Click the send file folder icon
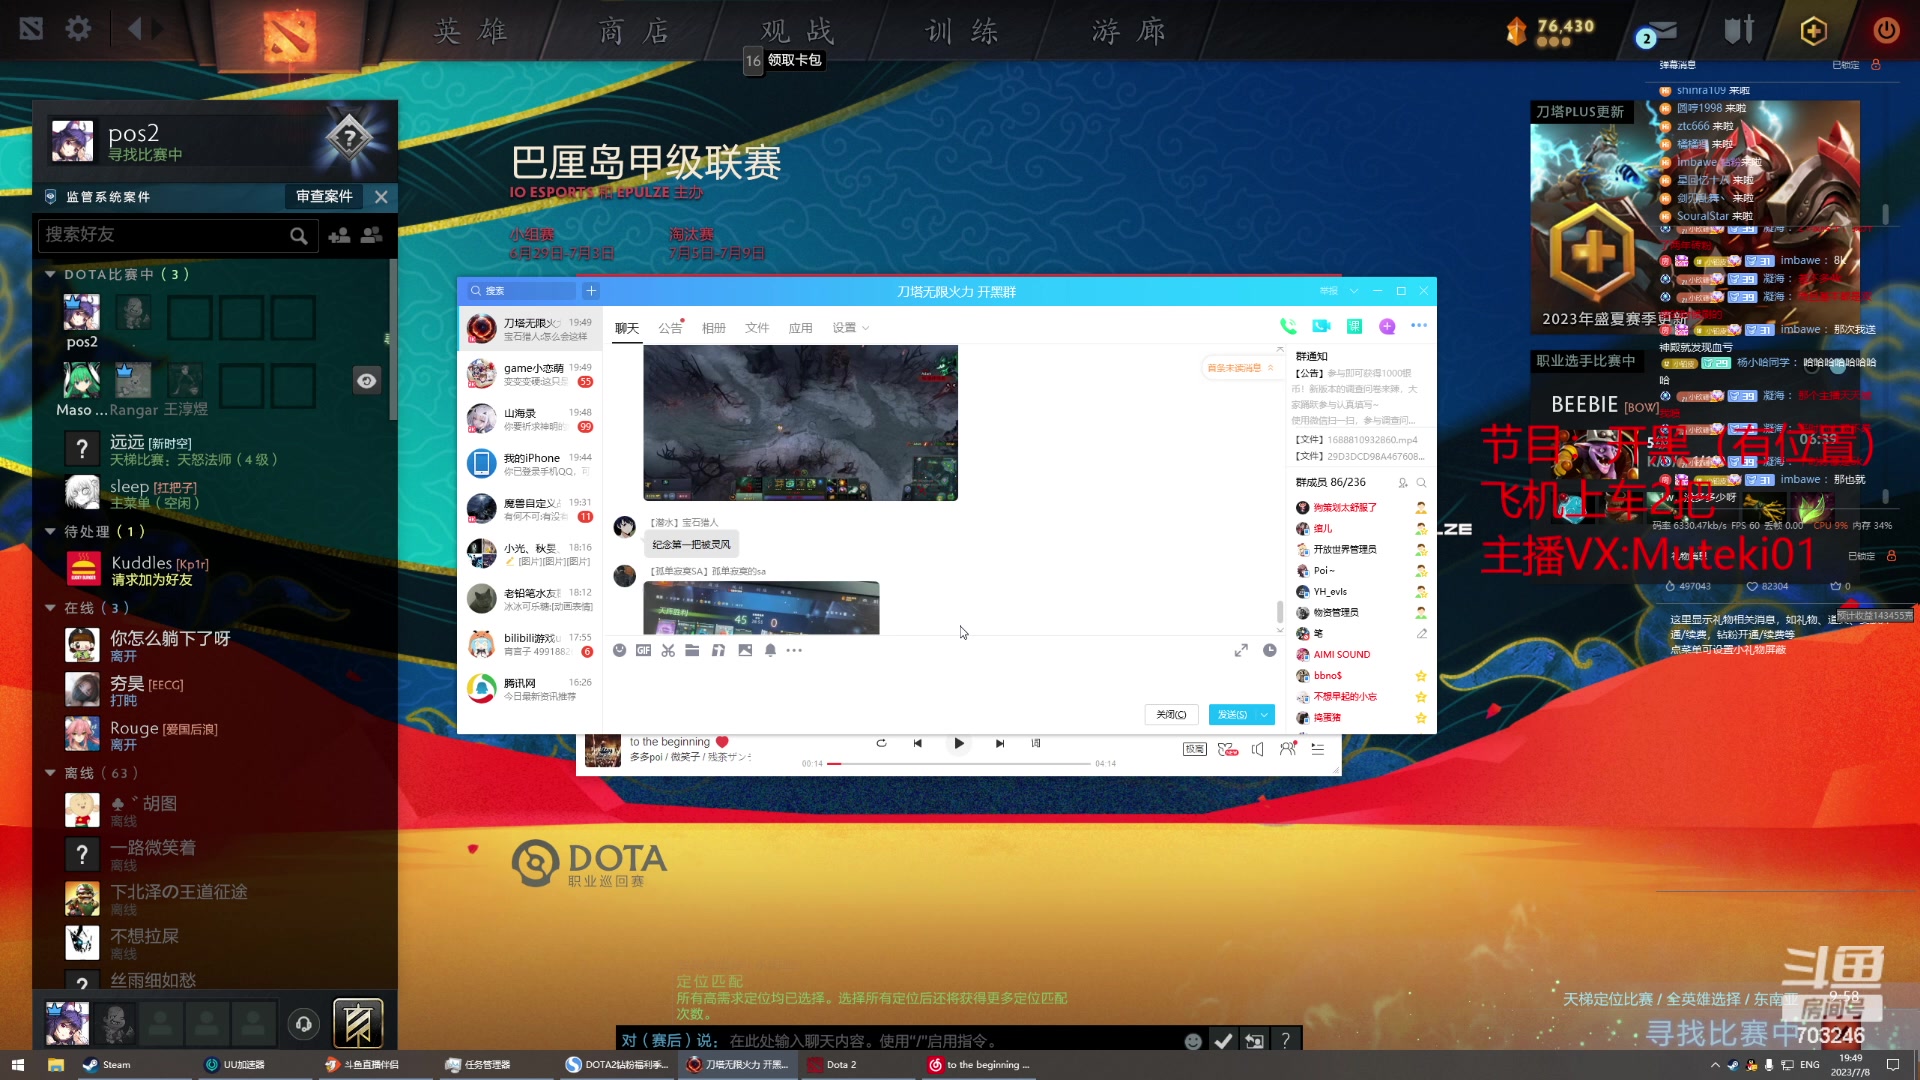The image size is (1920, 1080). (x=692, y=650)
